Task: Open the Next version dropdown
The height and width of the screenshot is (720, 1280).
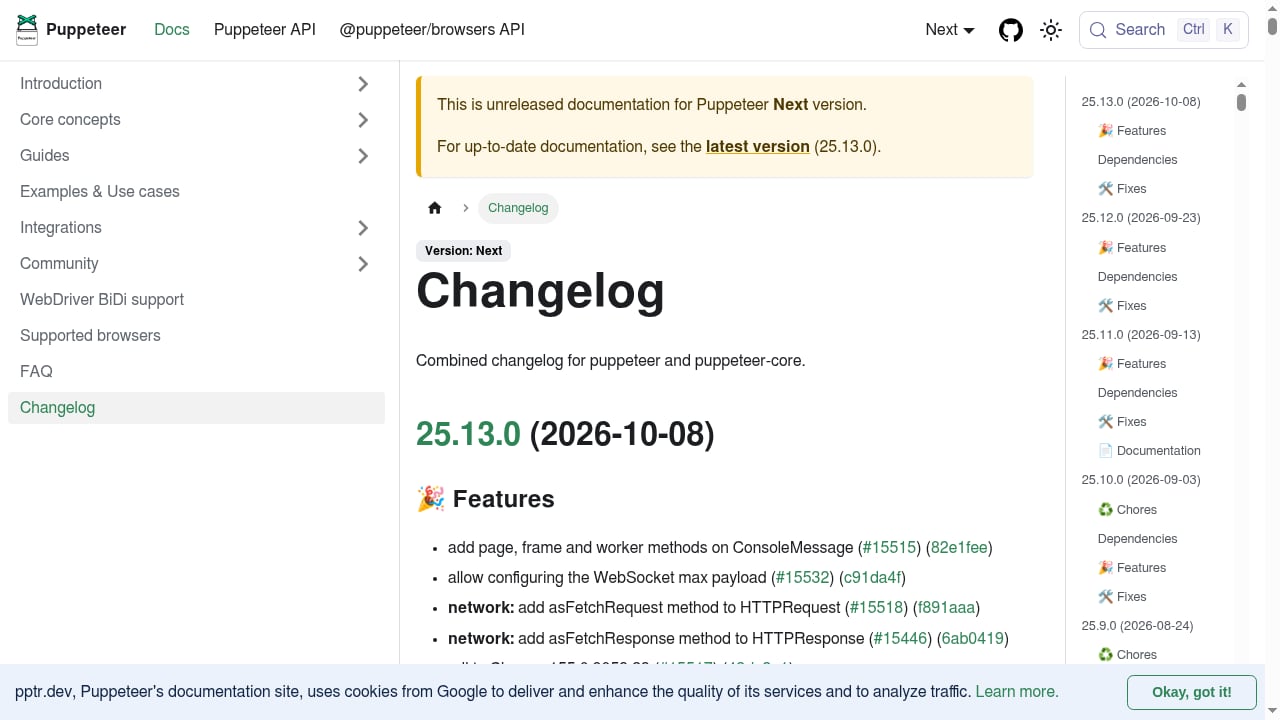Action: pyautogui.click(x=950, y=30)
